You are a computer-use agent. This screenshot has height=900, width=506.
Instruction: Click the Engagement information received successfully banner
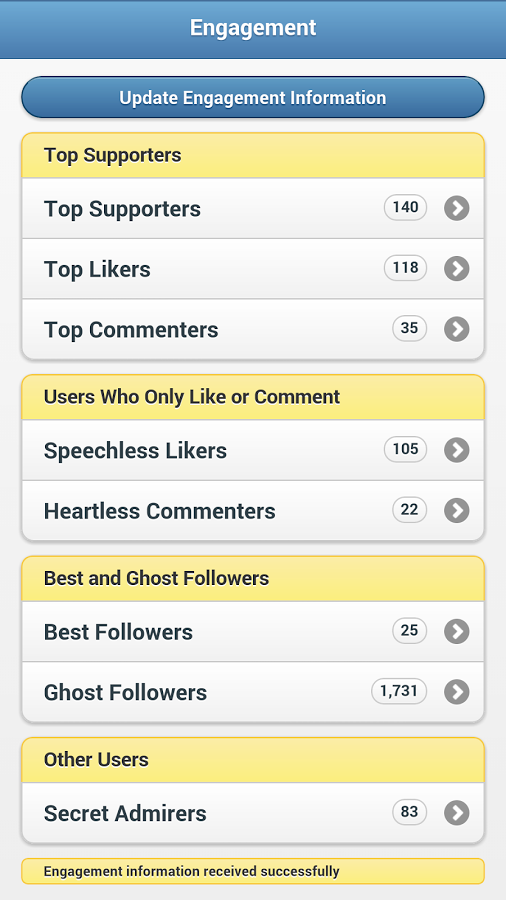pyautogui.click(x=253, y=871)
